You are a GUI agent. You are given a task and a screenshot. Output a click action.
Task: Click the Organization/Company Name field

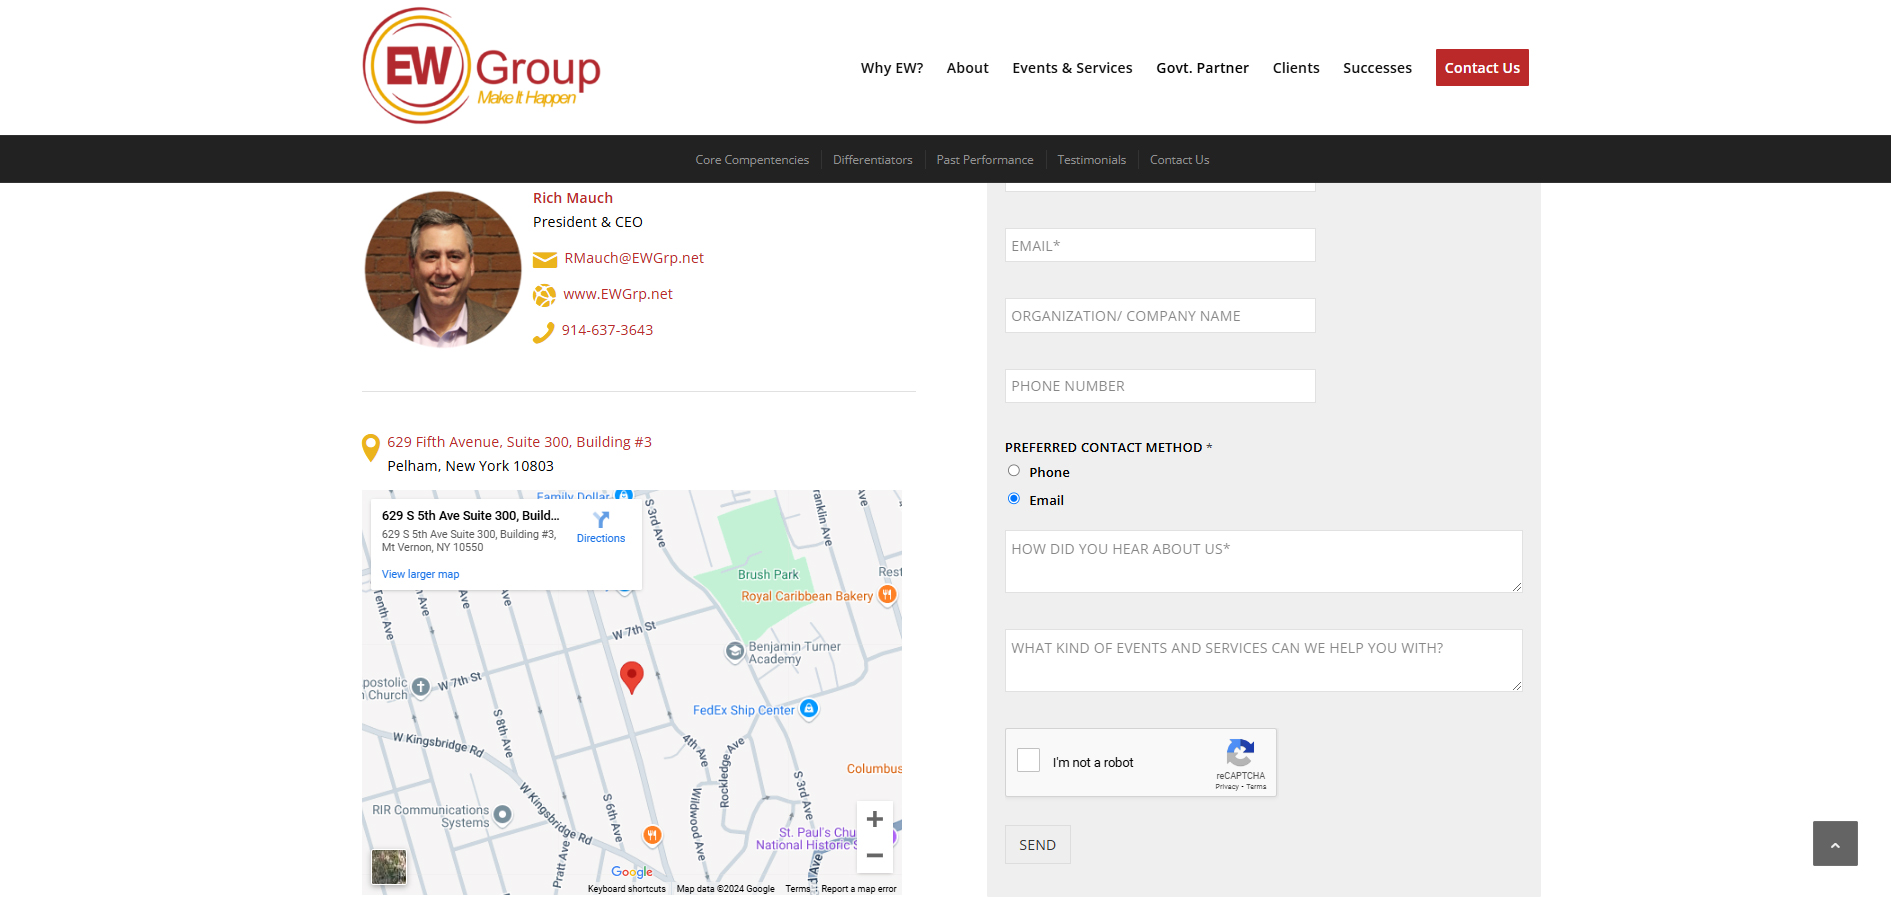click(1160, 316)
